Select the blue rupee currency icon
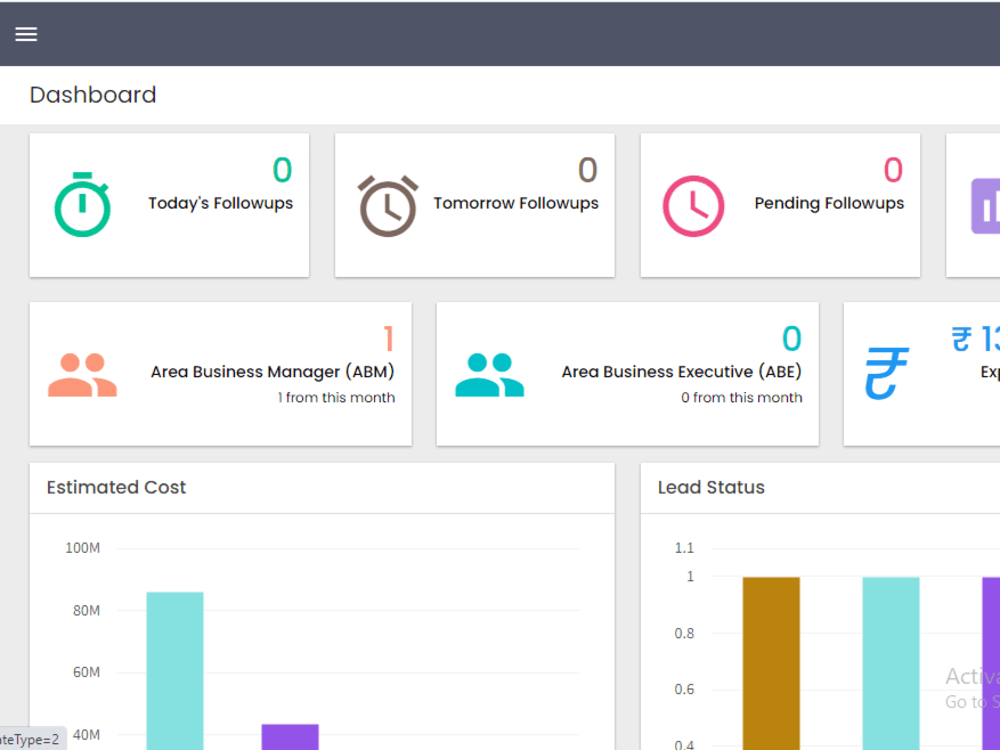Viewport: 1000px width, 750px height. (886, 374)
